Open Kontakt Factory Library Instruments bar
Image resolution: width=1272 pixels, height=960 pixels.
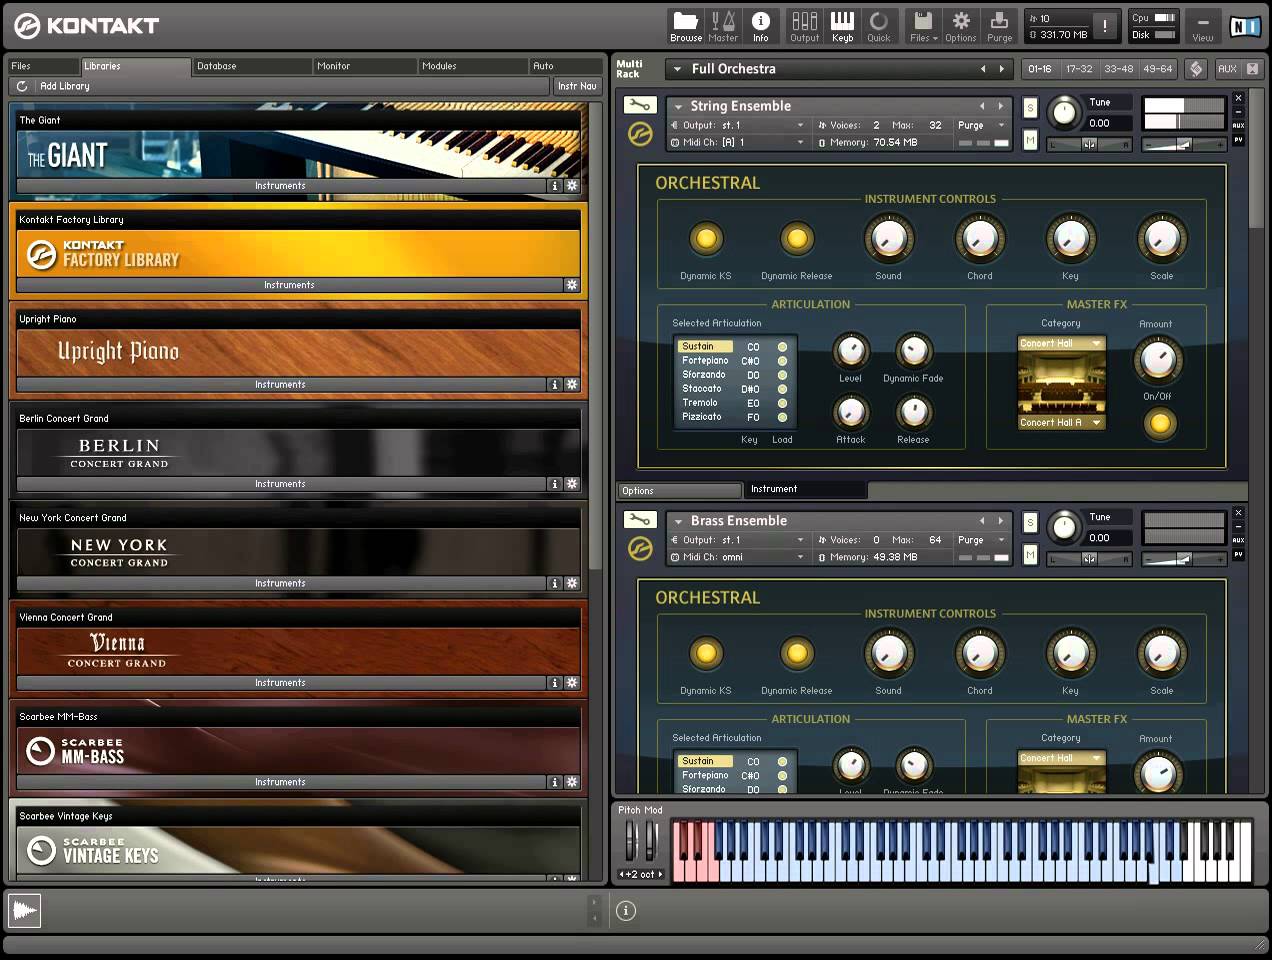[290, 285]
